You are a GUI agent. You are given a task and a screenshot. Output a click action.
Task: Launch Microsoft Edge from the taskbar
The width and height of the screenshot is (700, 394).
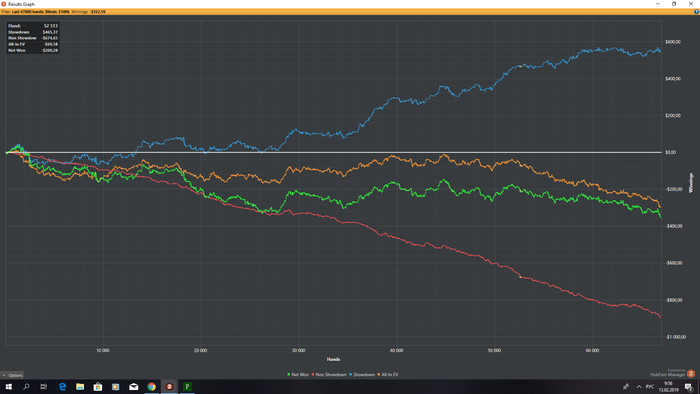[x=62, y=387]
